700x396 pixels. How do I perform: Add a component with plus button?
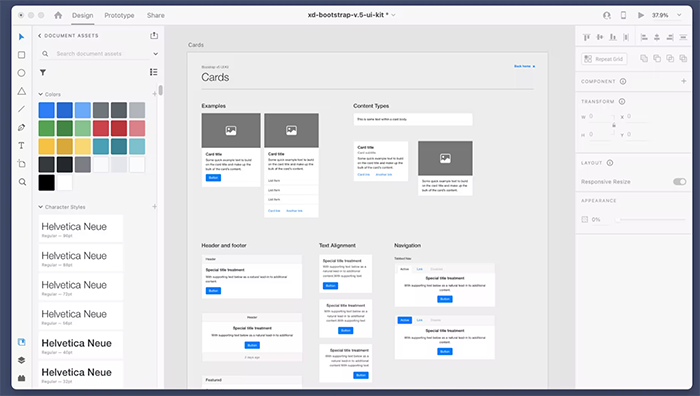point(683,81)
